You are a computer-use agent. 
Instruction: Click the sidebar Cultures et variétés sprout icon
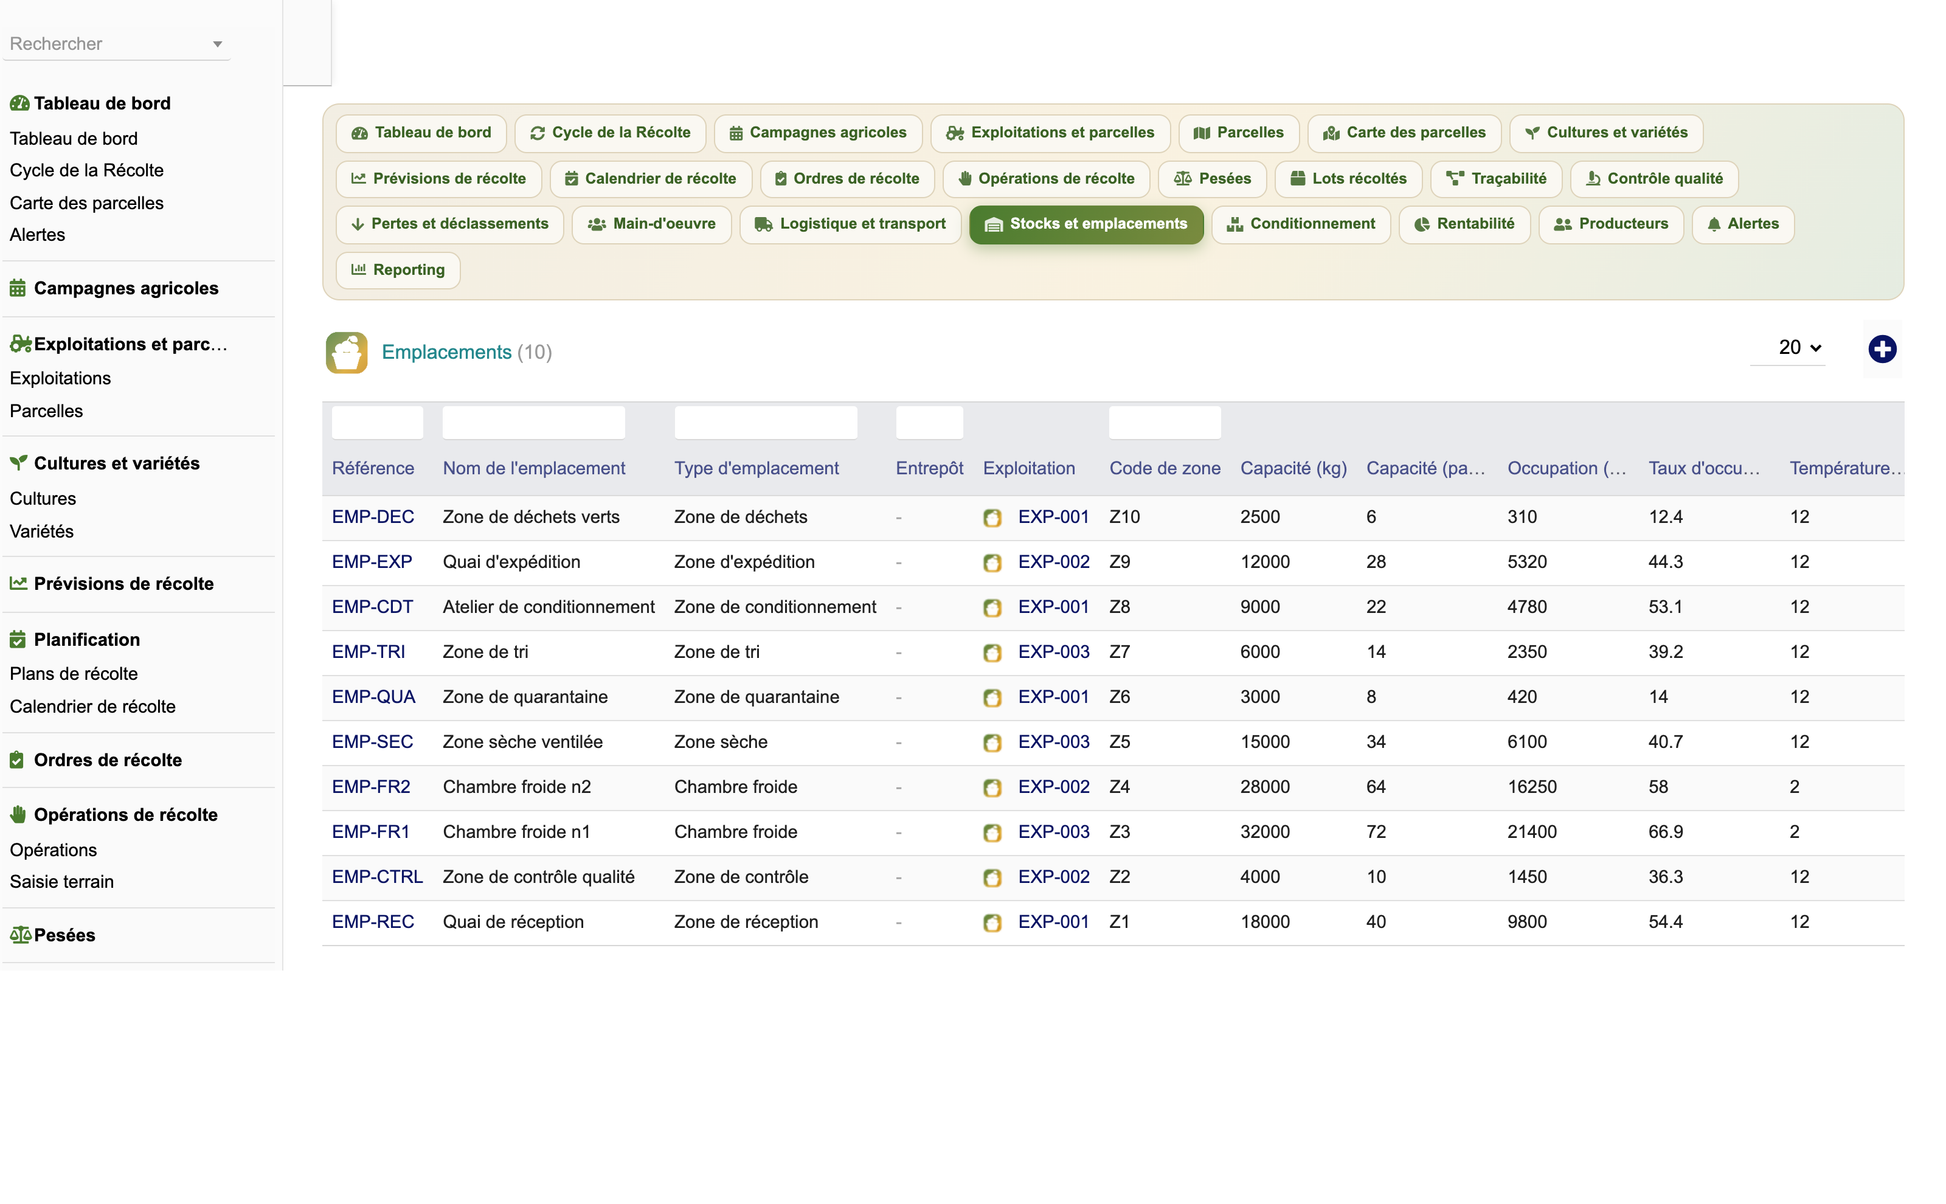click(x=18, y=463)
